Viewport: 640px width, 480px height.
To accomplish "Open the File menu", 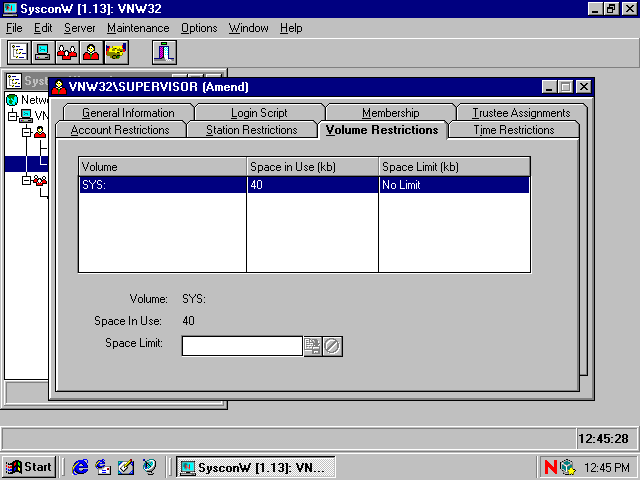I will tap(14, 28).
